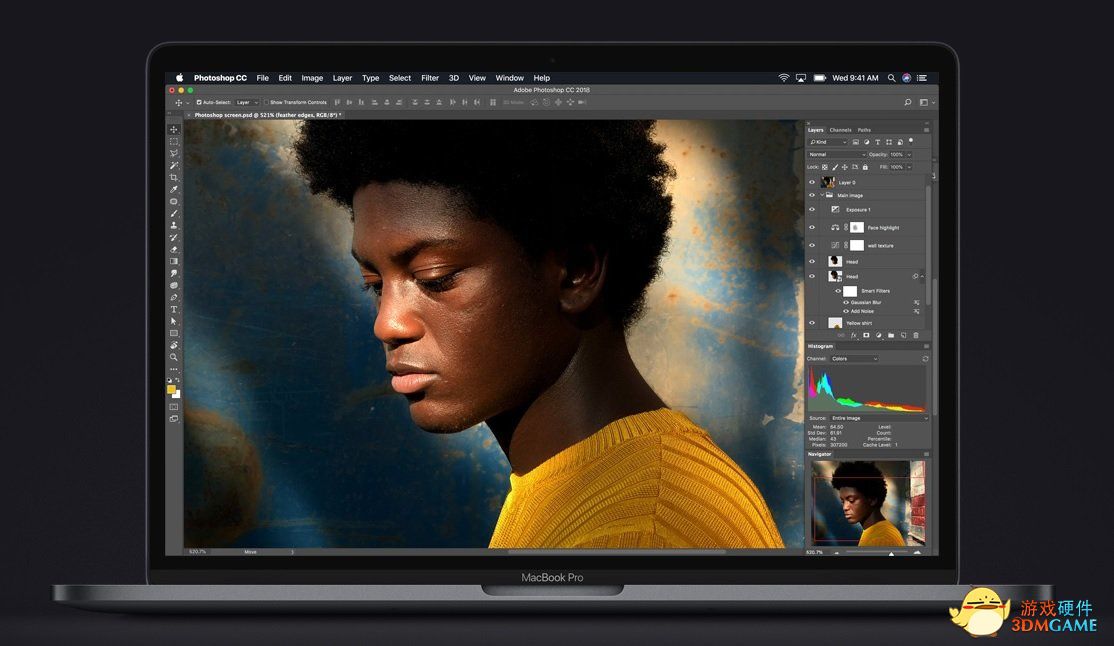Select the Lasso tool

pos(174,154)
